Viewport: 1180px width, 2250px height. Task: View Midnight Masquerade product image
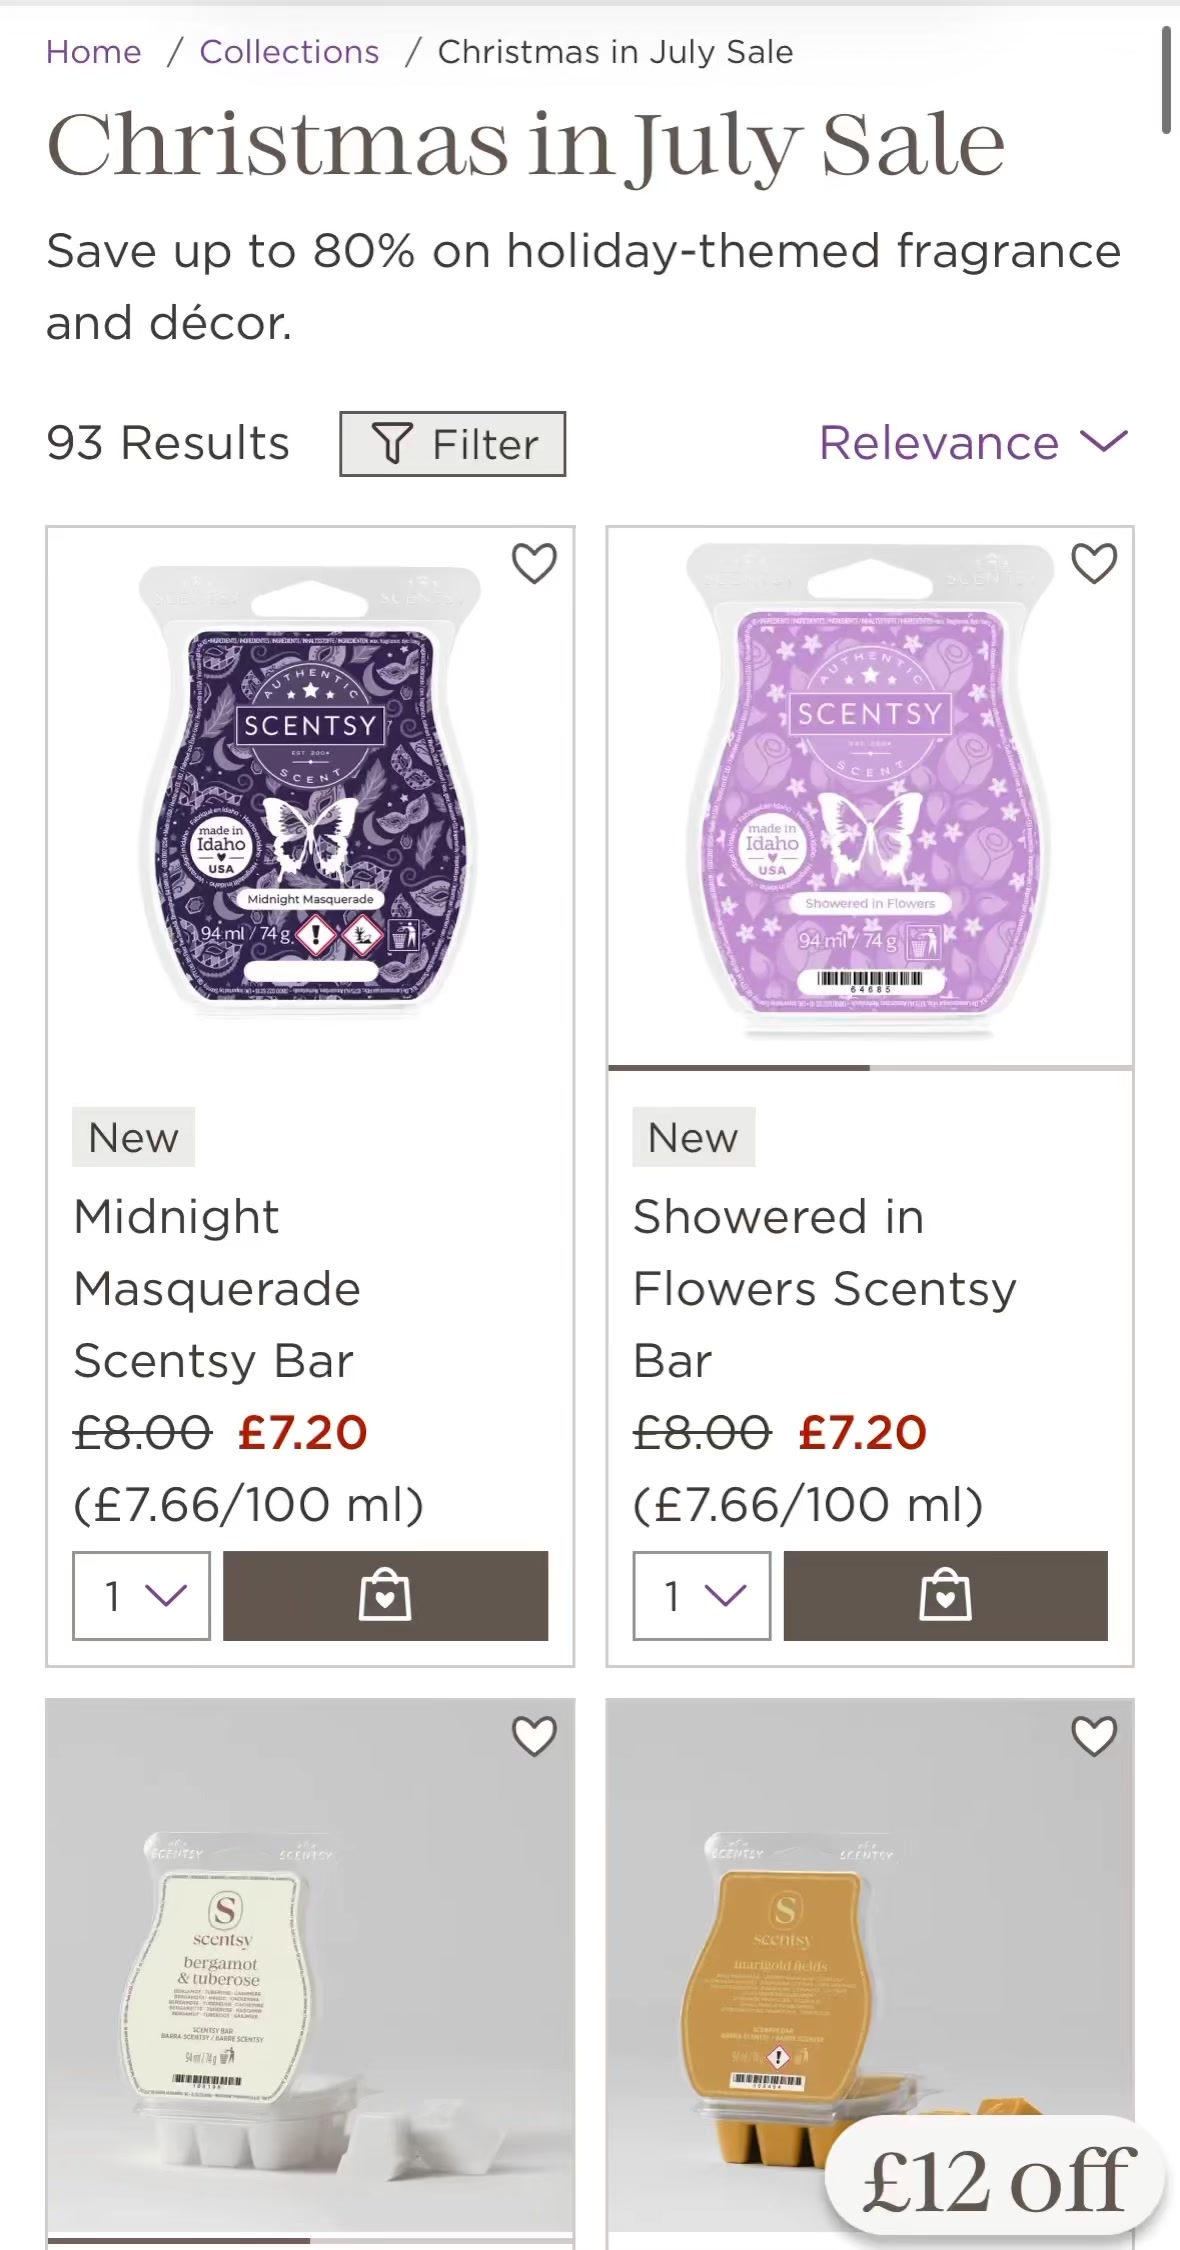pyautogui.click(x=310, y=790)
